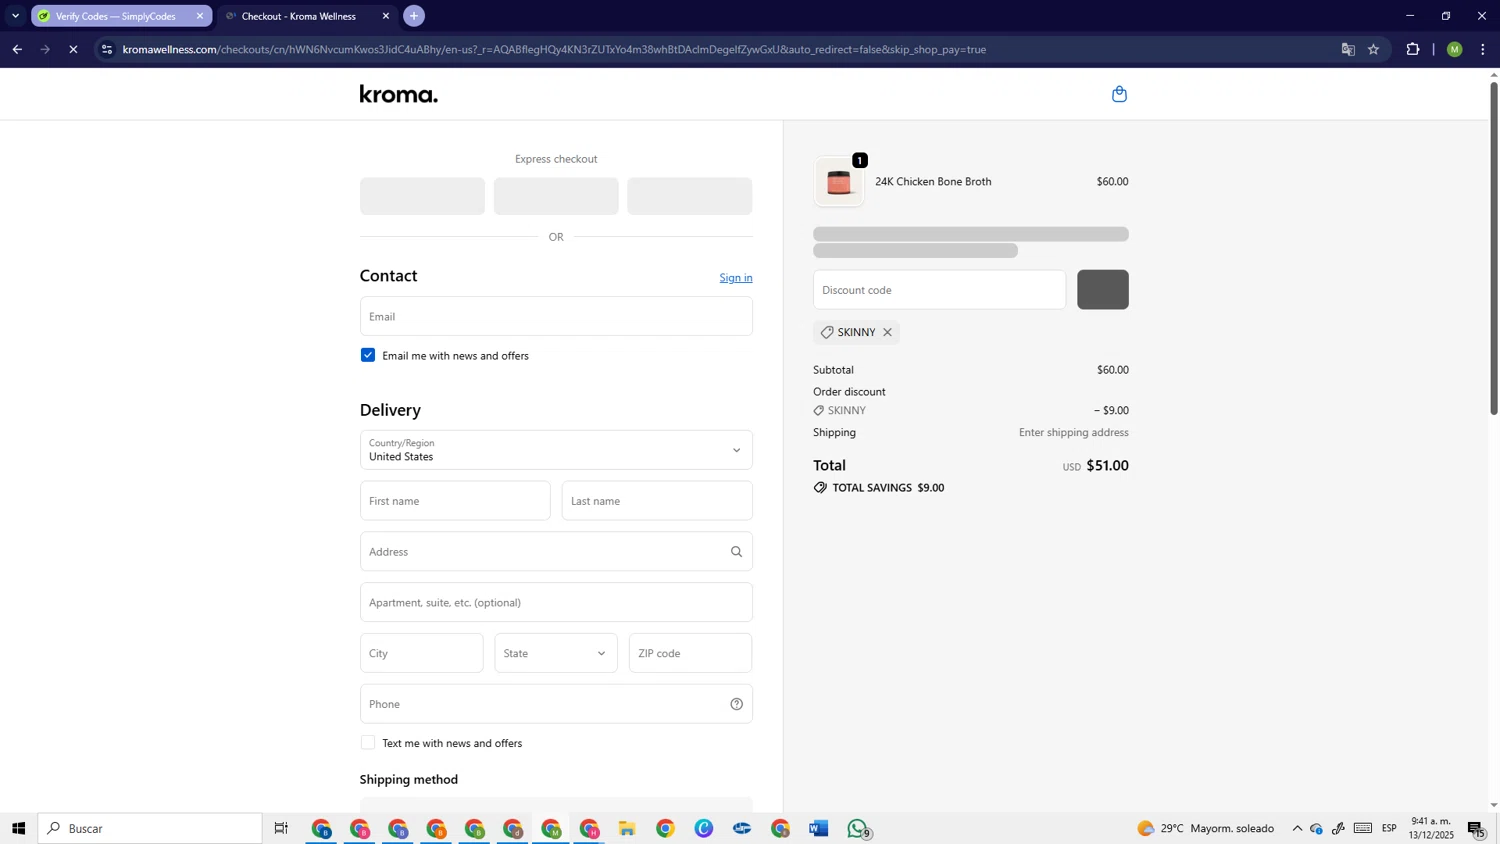Click the taskbar clock showing 9:41 a. m.
The image size is (1500, 844).
[x=1431, y=828]
